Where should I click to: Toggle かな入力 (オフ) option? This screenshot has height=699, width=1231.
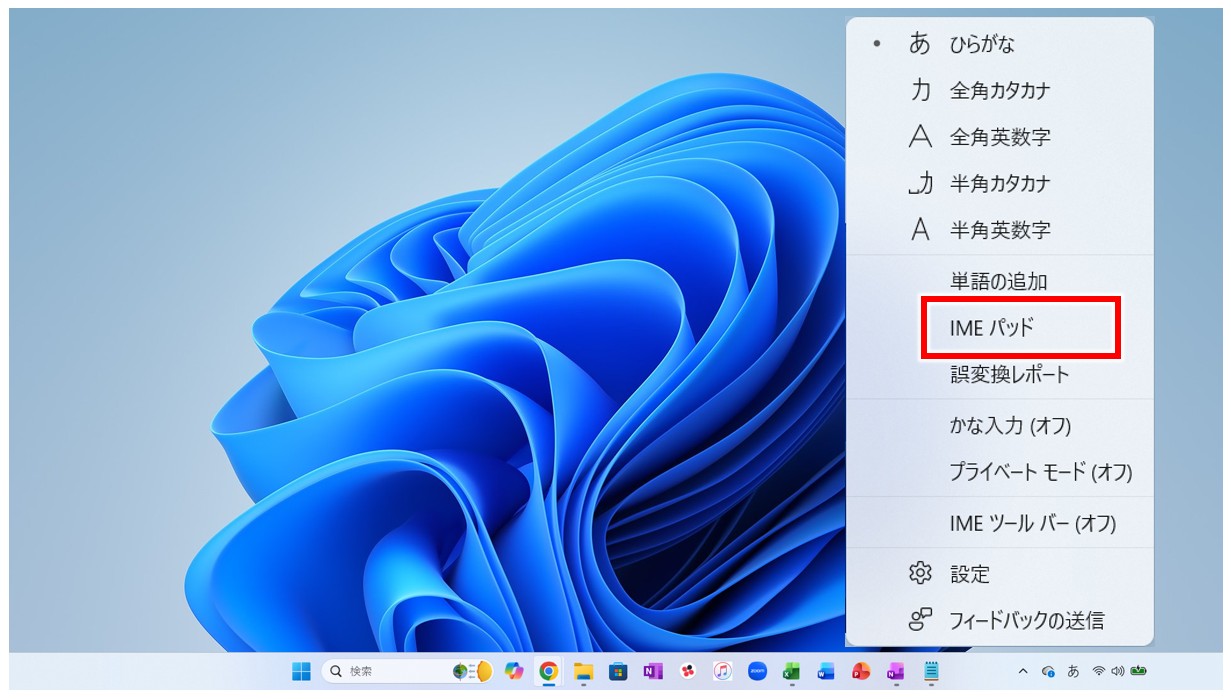coord(999,426)
